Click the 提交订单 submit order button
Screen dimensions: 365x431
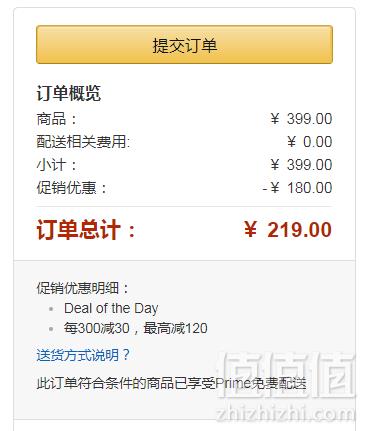(x=184, y=44)
